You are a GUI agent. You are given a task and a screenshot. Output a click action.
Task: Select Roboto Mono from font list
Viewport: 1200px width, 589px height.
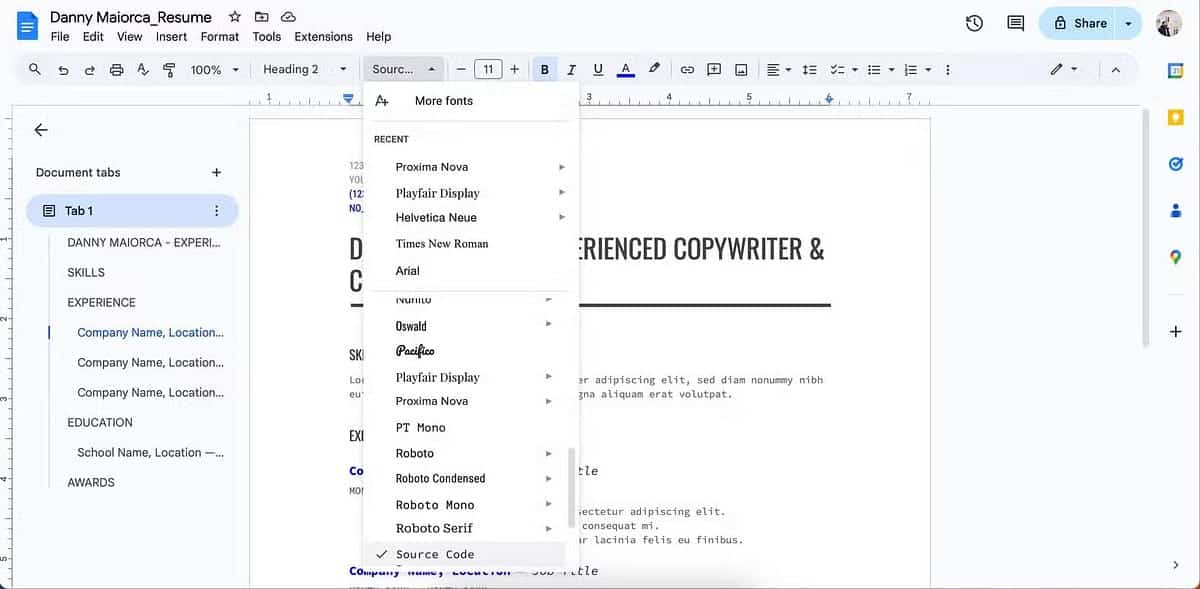435,505
